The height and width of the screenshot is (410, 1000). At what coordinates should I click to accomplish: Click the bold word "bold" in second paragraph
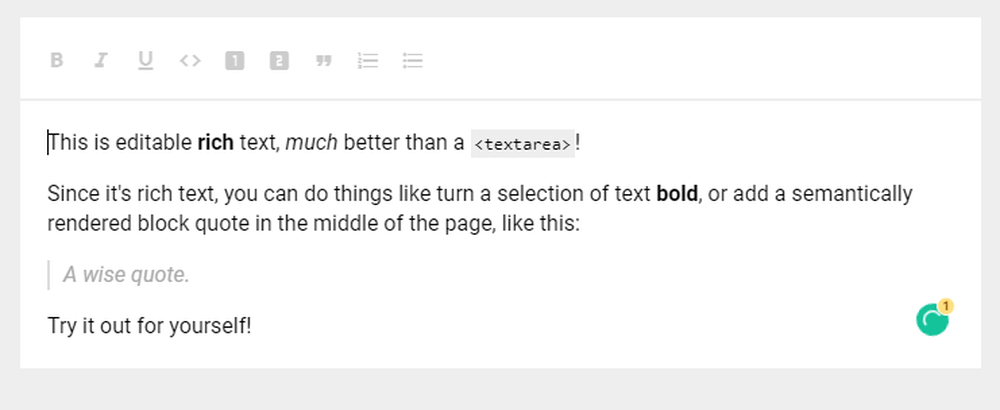677,193
